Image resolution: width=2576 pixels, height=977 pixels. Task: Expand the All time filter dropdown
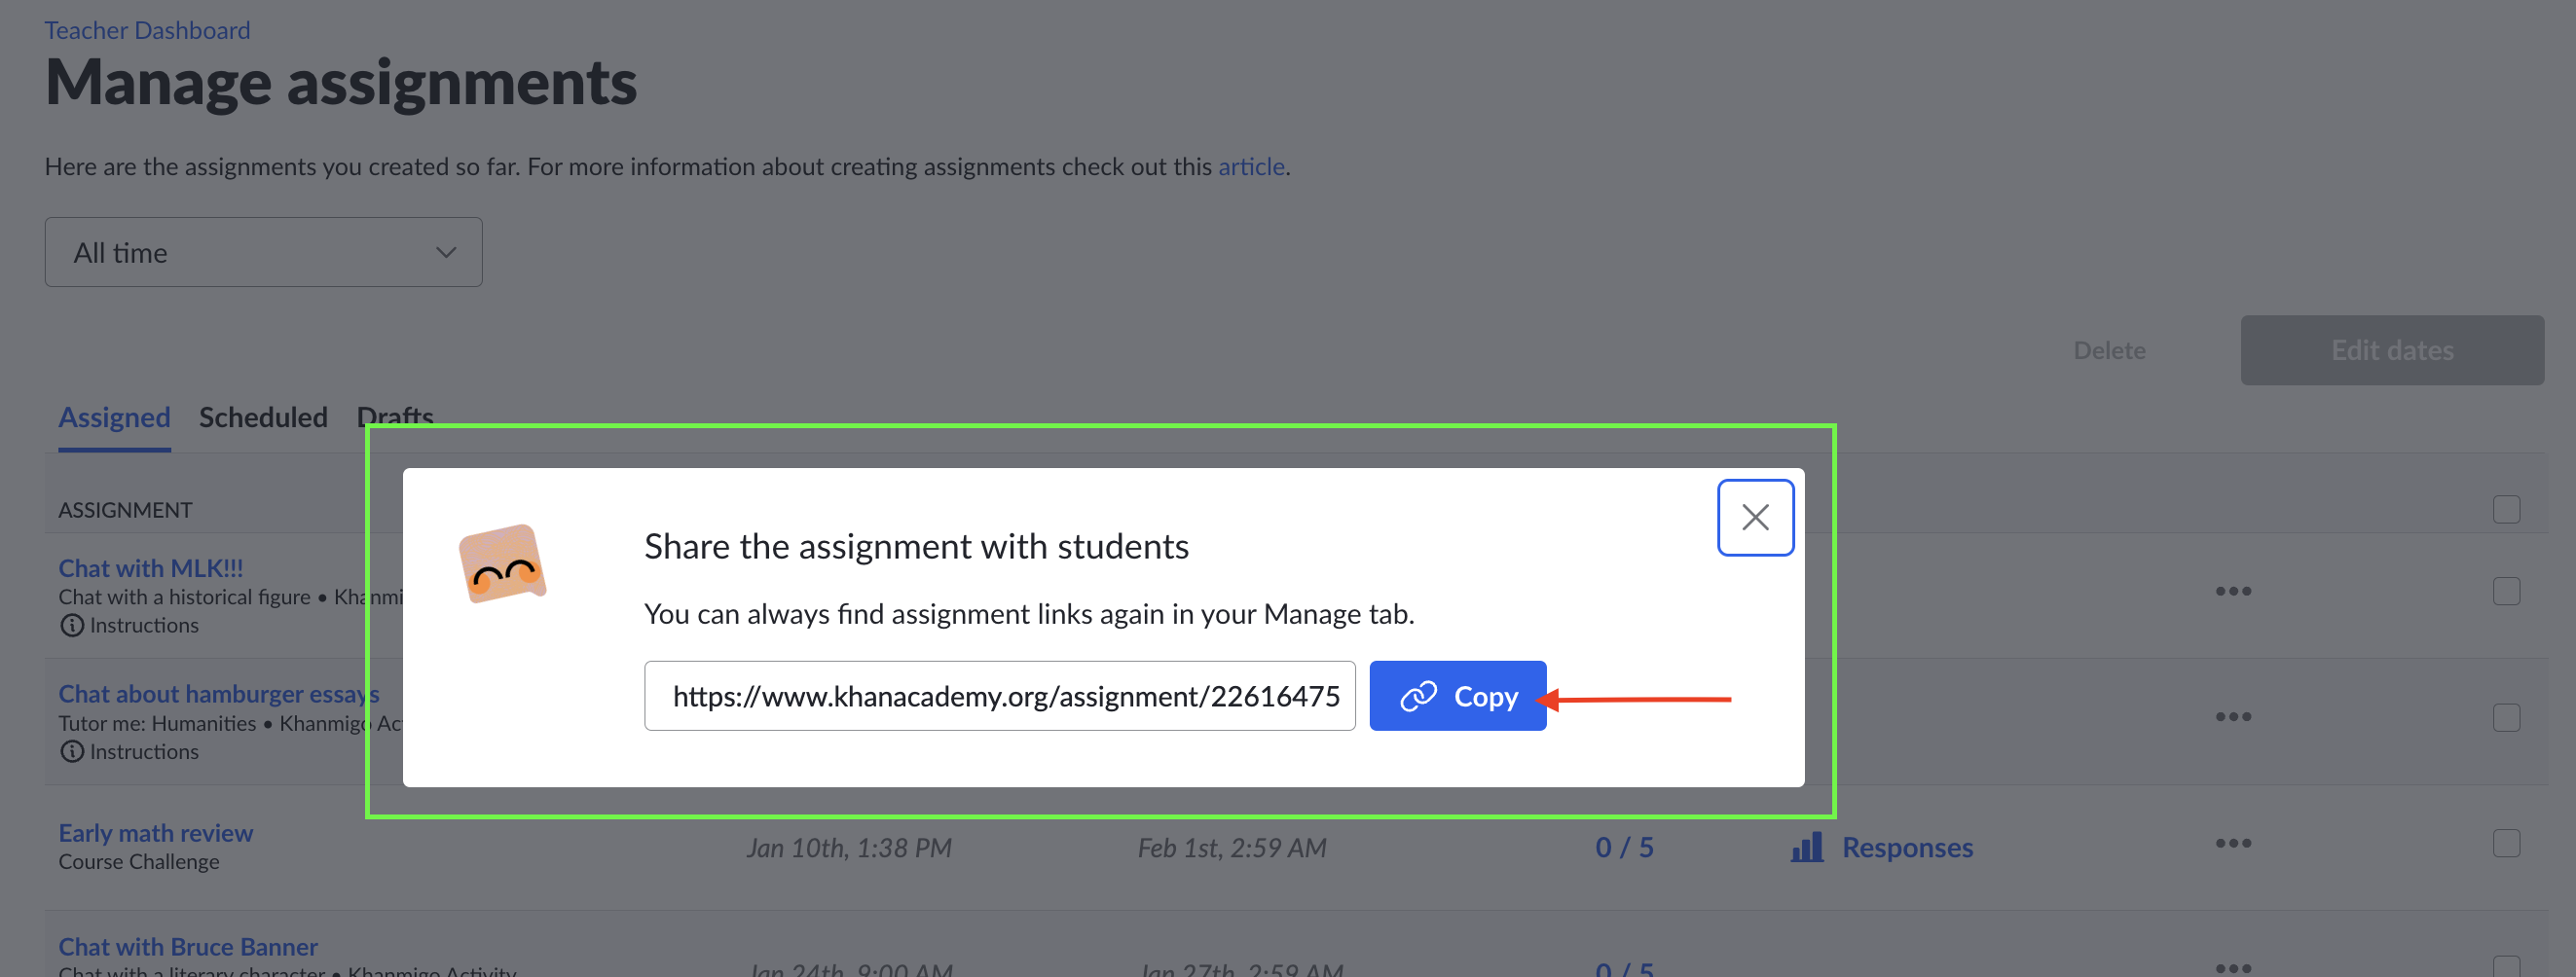[263, 252]
